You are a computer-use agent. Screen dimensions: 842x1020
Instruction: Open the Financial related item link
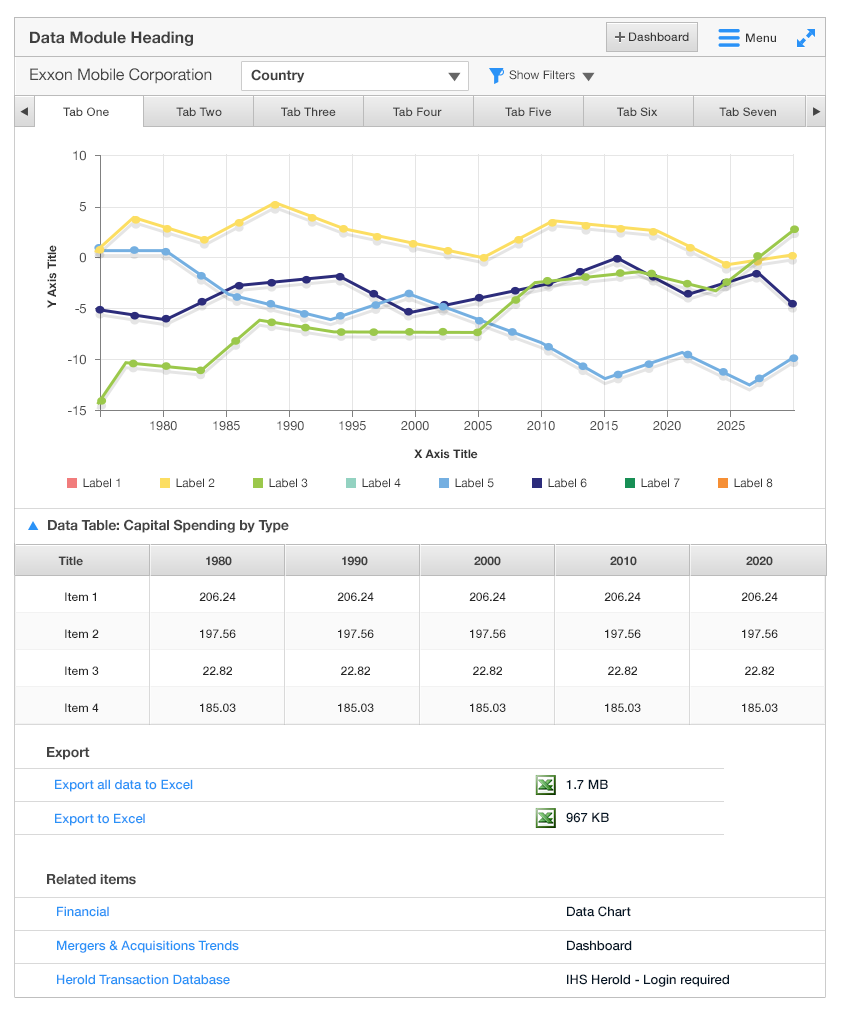coord(83,912)
